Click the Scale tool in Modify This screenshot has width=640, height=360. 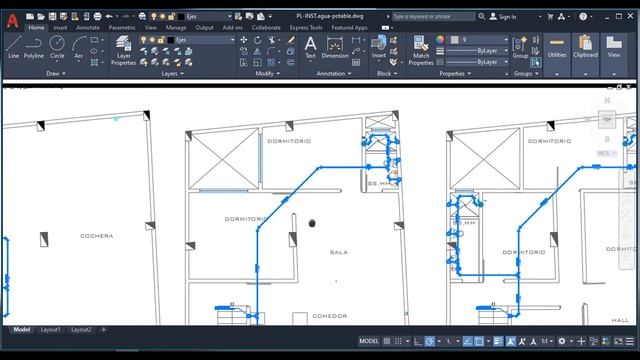[x=257, y=62]
